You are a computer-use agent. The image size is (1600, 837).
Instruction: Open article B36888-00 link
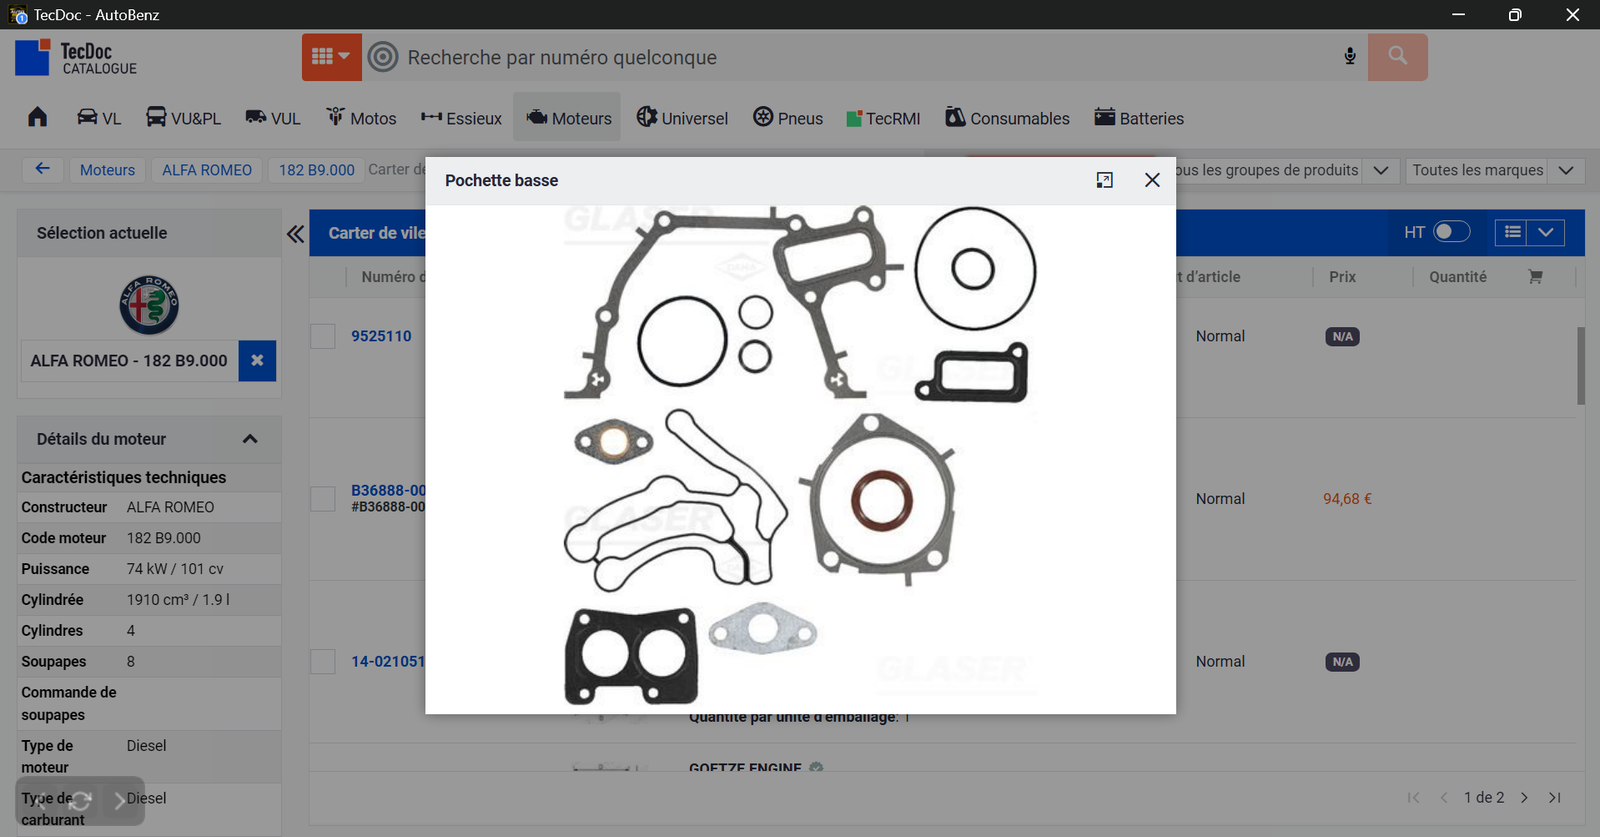(x=388, y=490)
